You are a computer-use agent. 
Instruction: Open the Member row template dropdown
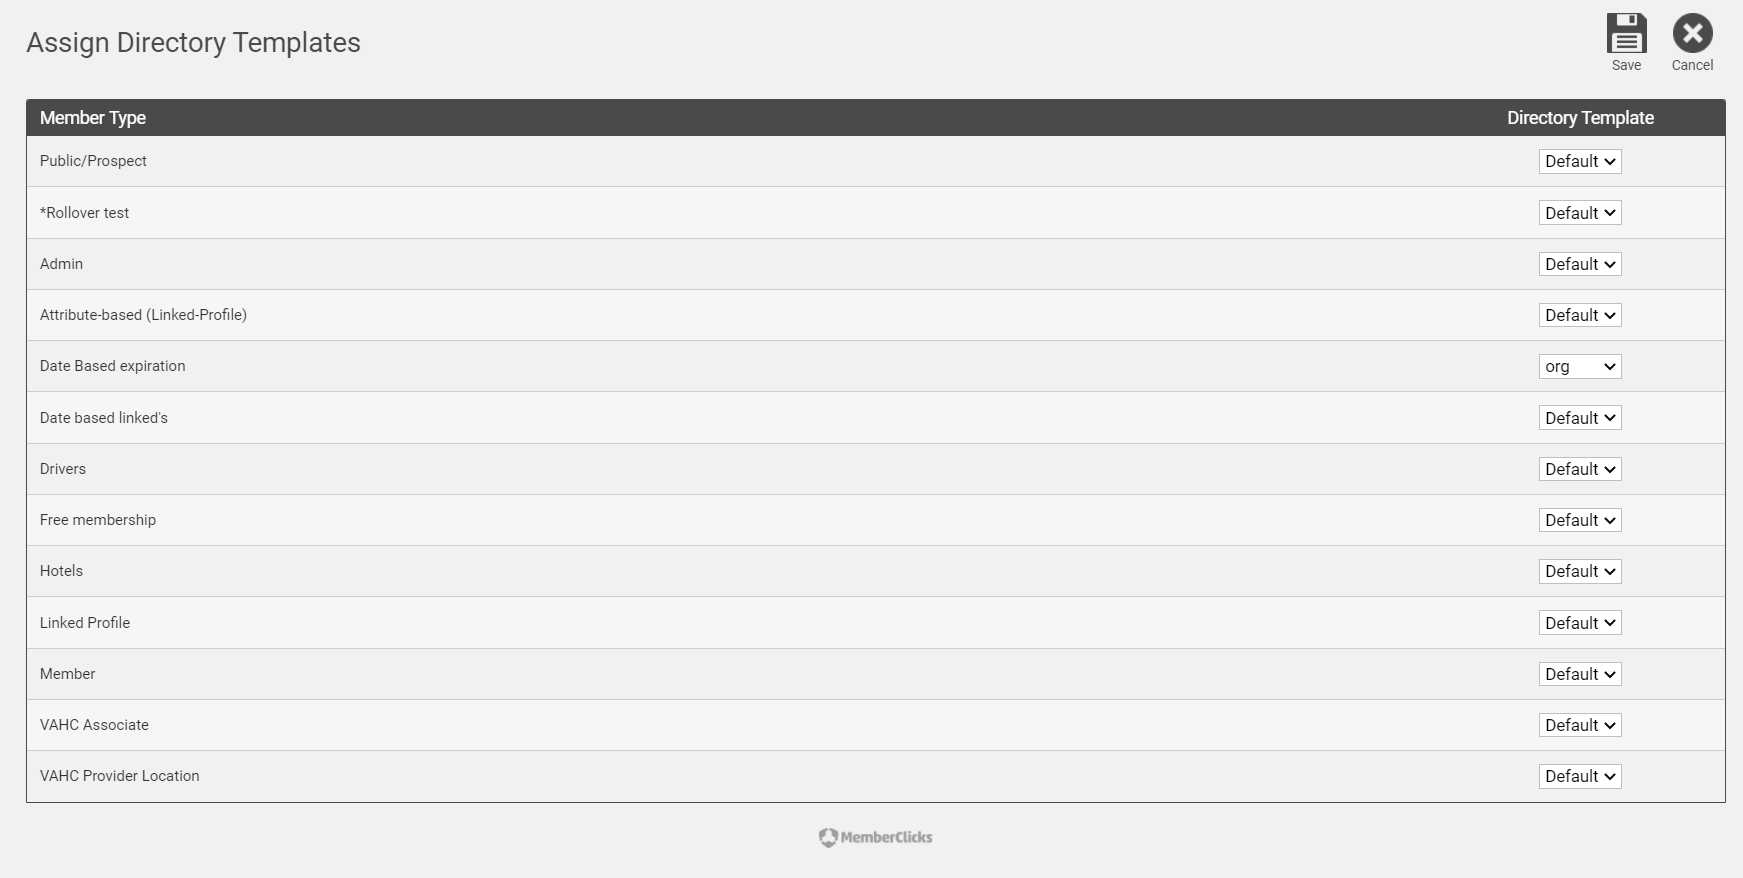[1579, 674]
